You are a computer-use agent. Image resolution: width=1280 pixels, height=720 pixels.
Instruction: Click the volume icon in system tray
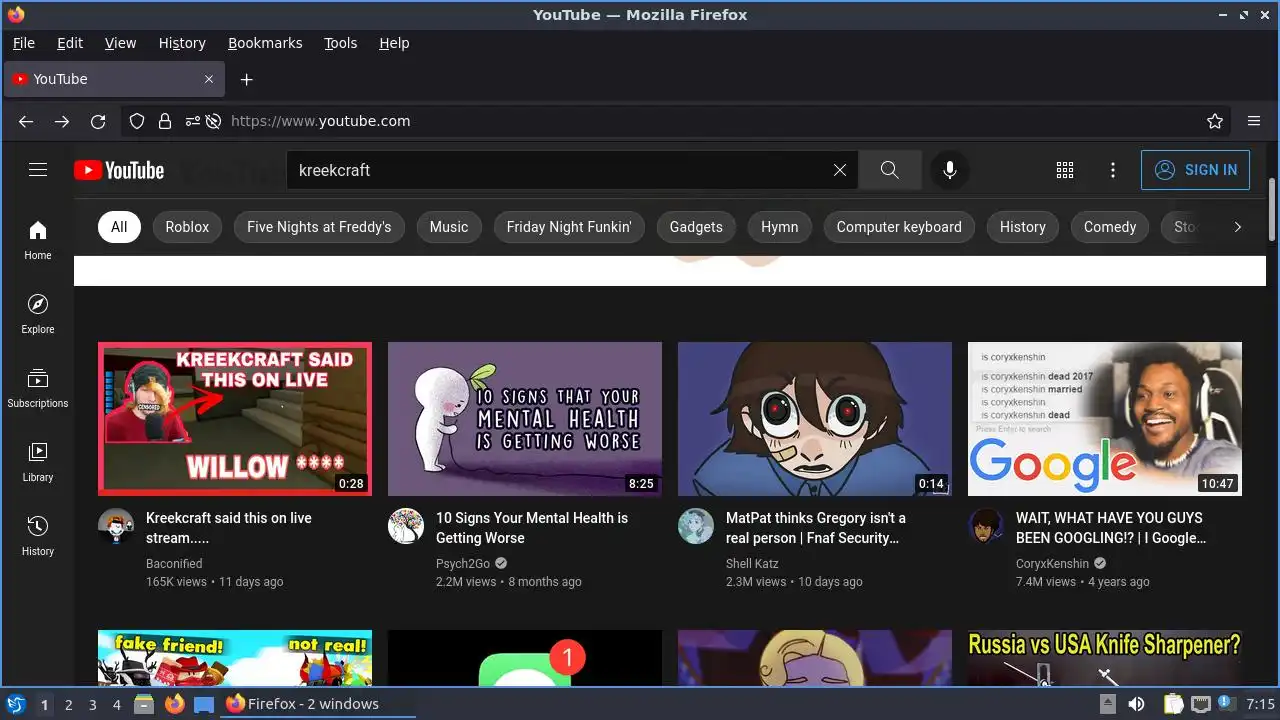click(x=1137, y=704)
